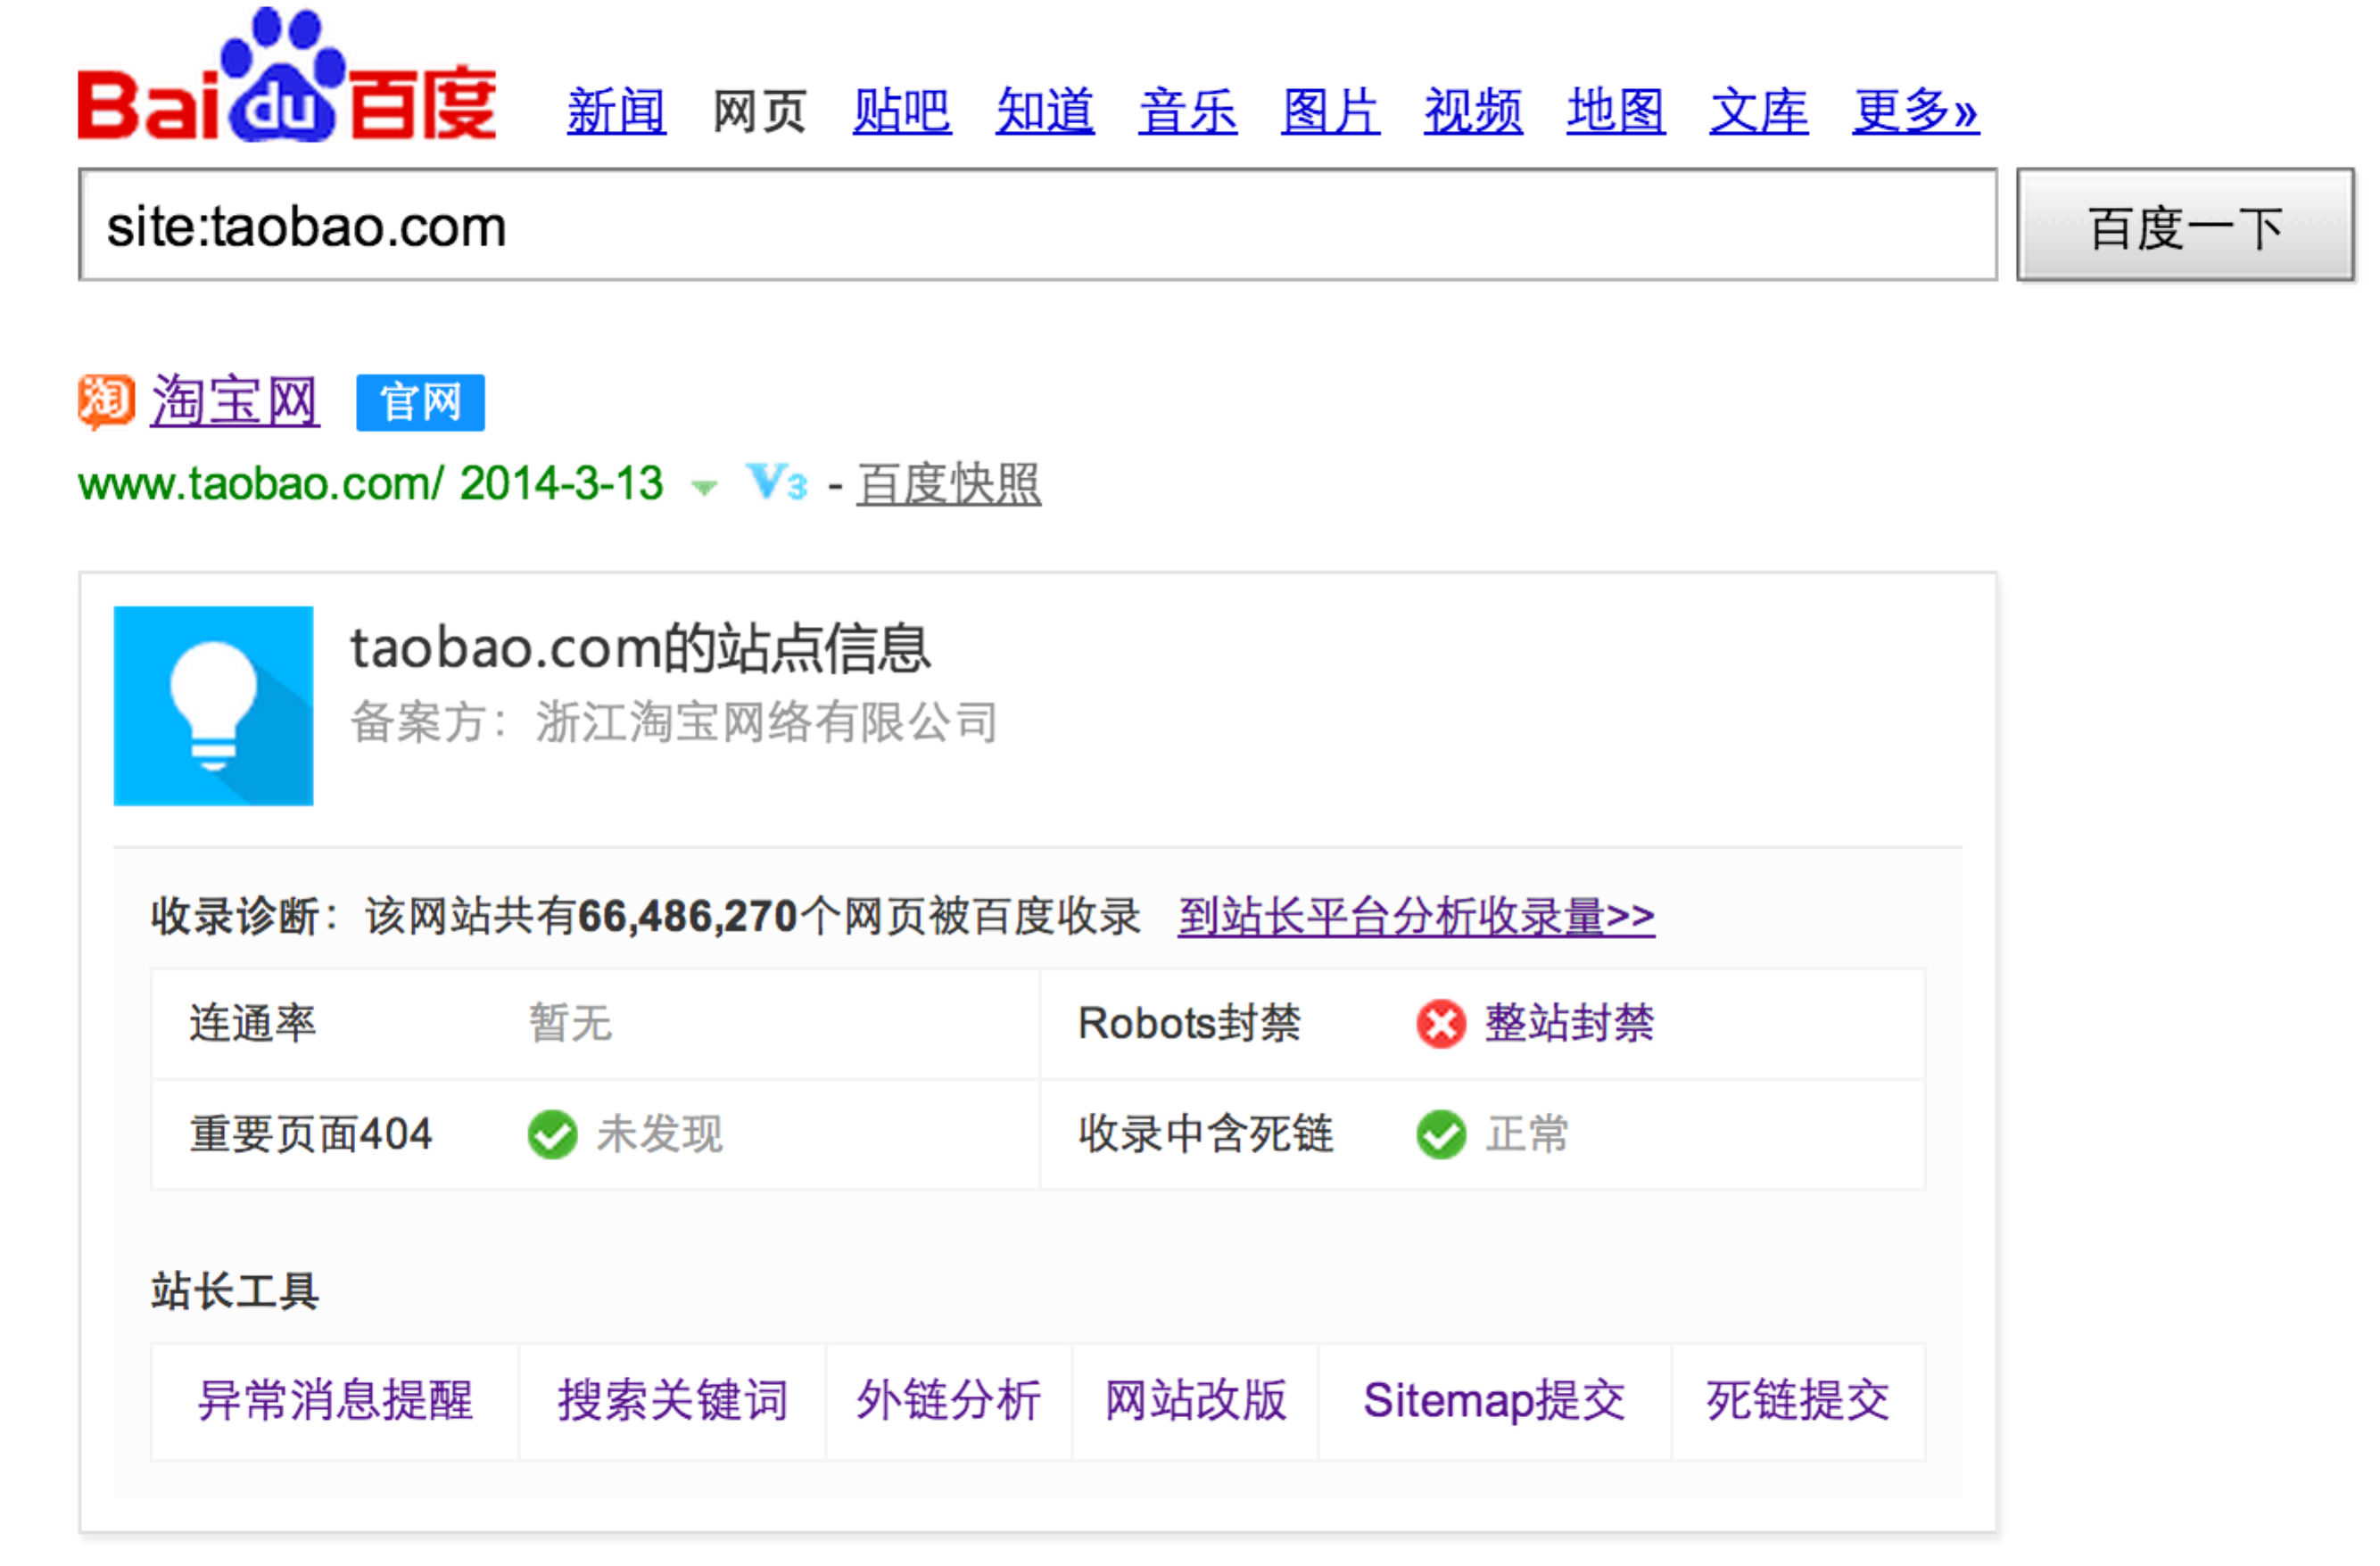Click the 66,486,270 indexed pages number
2380x1566 pixels.
tap(688, 917)
